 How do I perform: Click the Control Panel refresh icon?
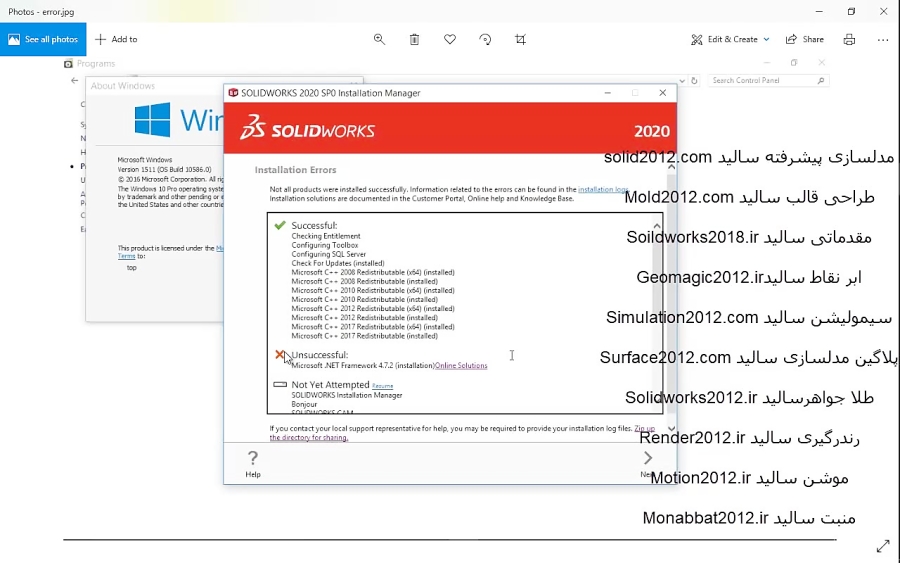pos(694,81)
